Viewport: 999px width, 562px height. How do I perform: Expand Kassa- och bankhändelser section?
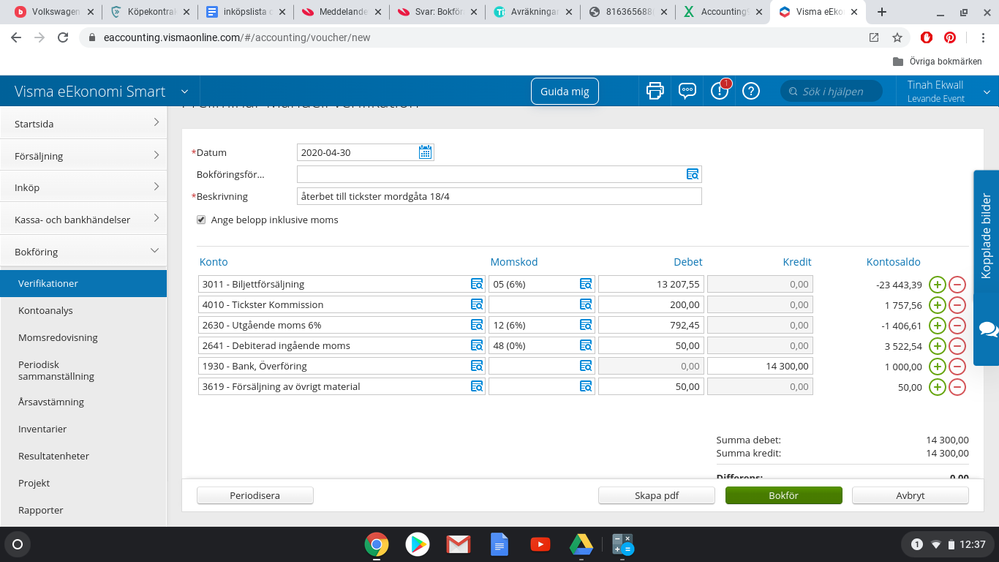pyautogui.click(x=83, y=219)
